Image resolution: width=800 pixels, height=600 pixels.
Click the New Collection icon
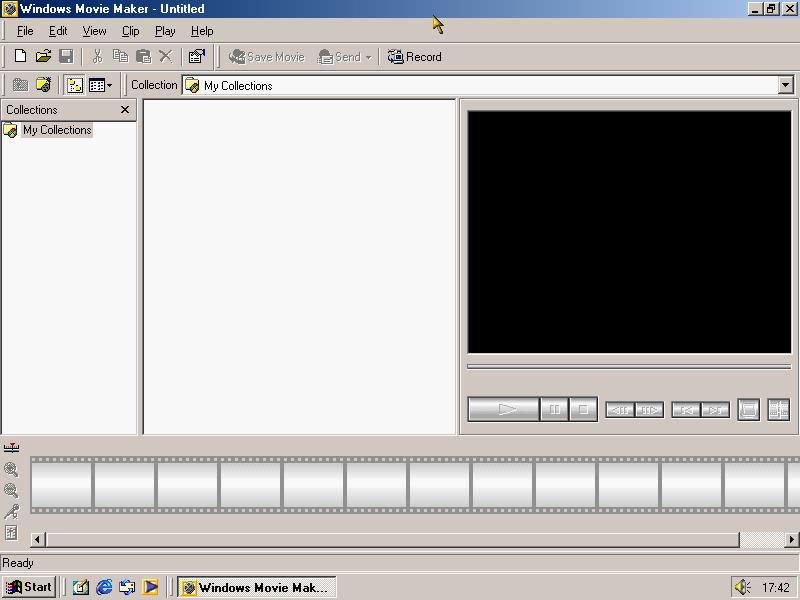43,85
